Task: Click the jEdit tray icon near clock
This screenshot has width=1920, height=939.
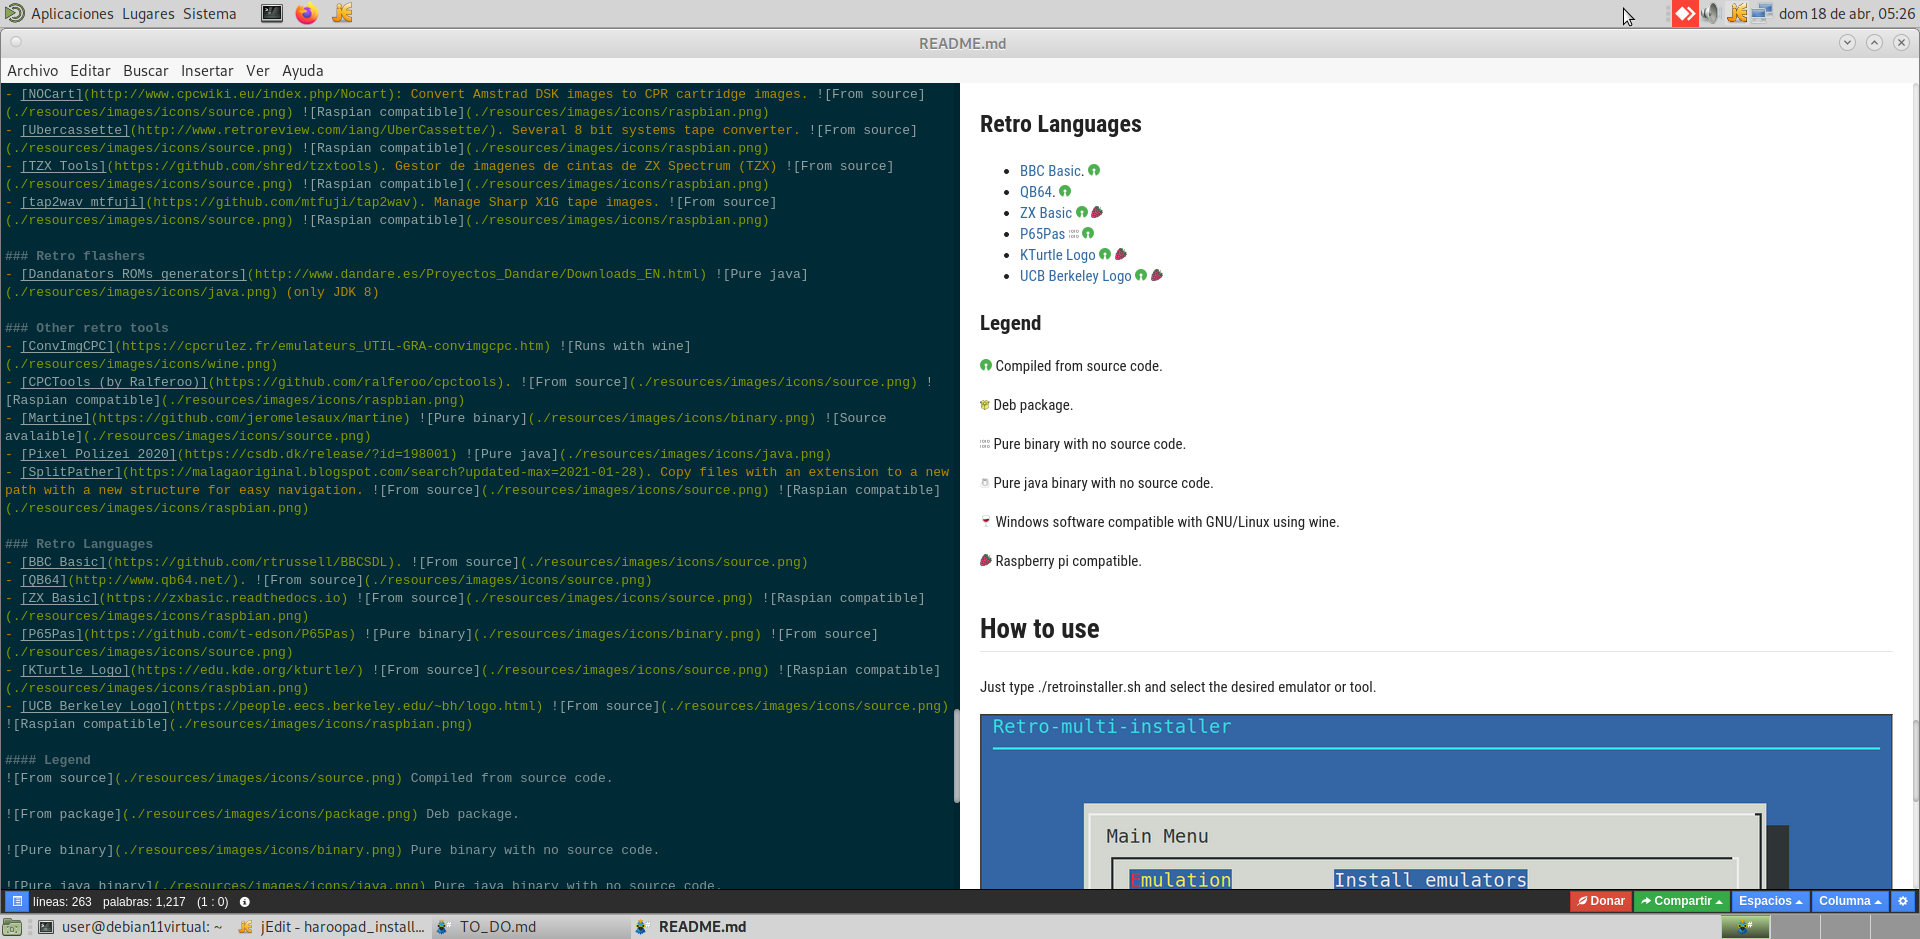Action: [1737, 13]
